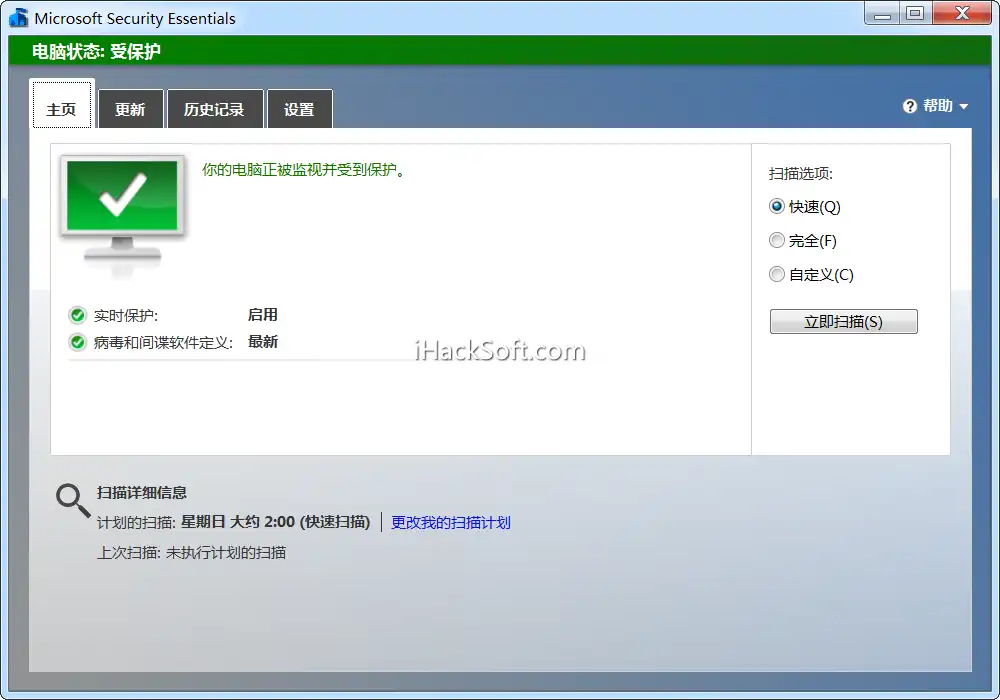Image resolution: width=1000 pixels, height=700 pixels.
Task: Click the message 你的电脑正被监视并受到保护
Action: click(305, 170)
